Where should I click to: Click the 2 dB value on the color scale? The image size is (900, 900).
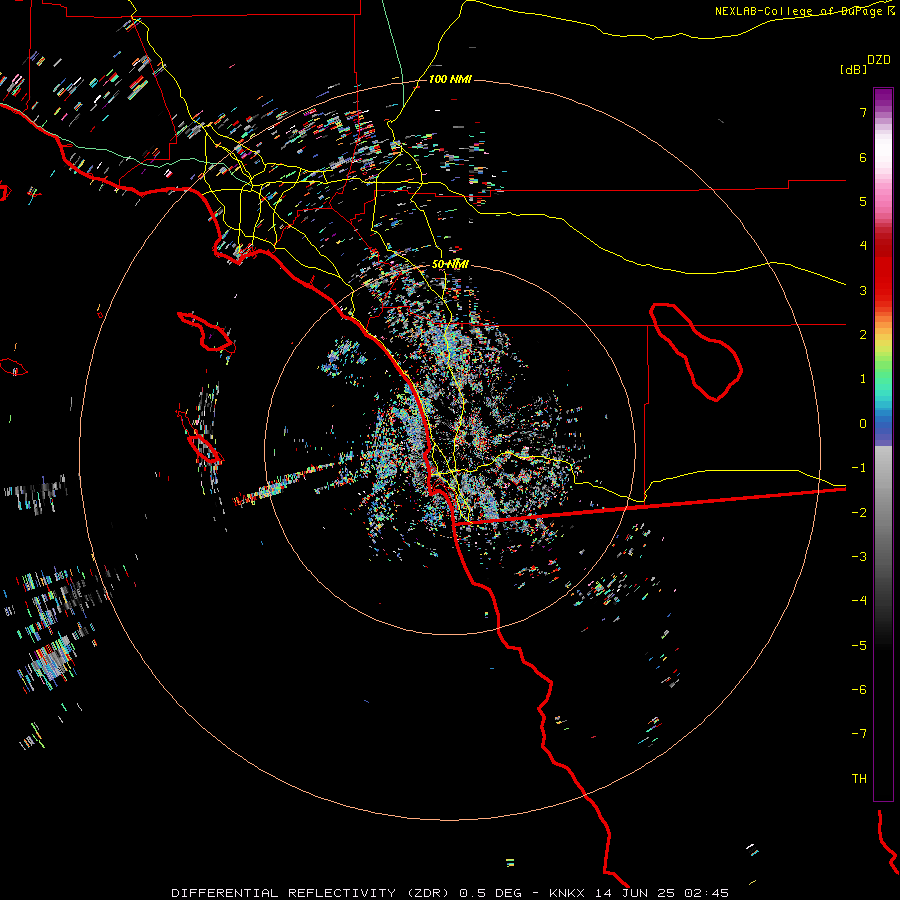(863, 335)
